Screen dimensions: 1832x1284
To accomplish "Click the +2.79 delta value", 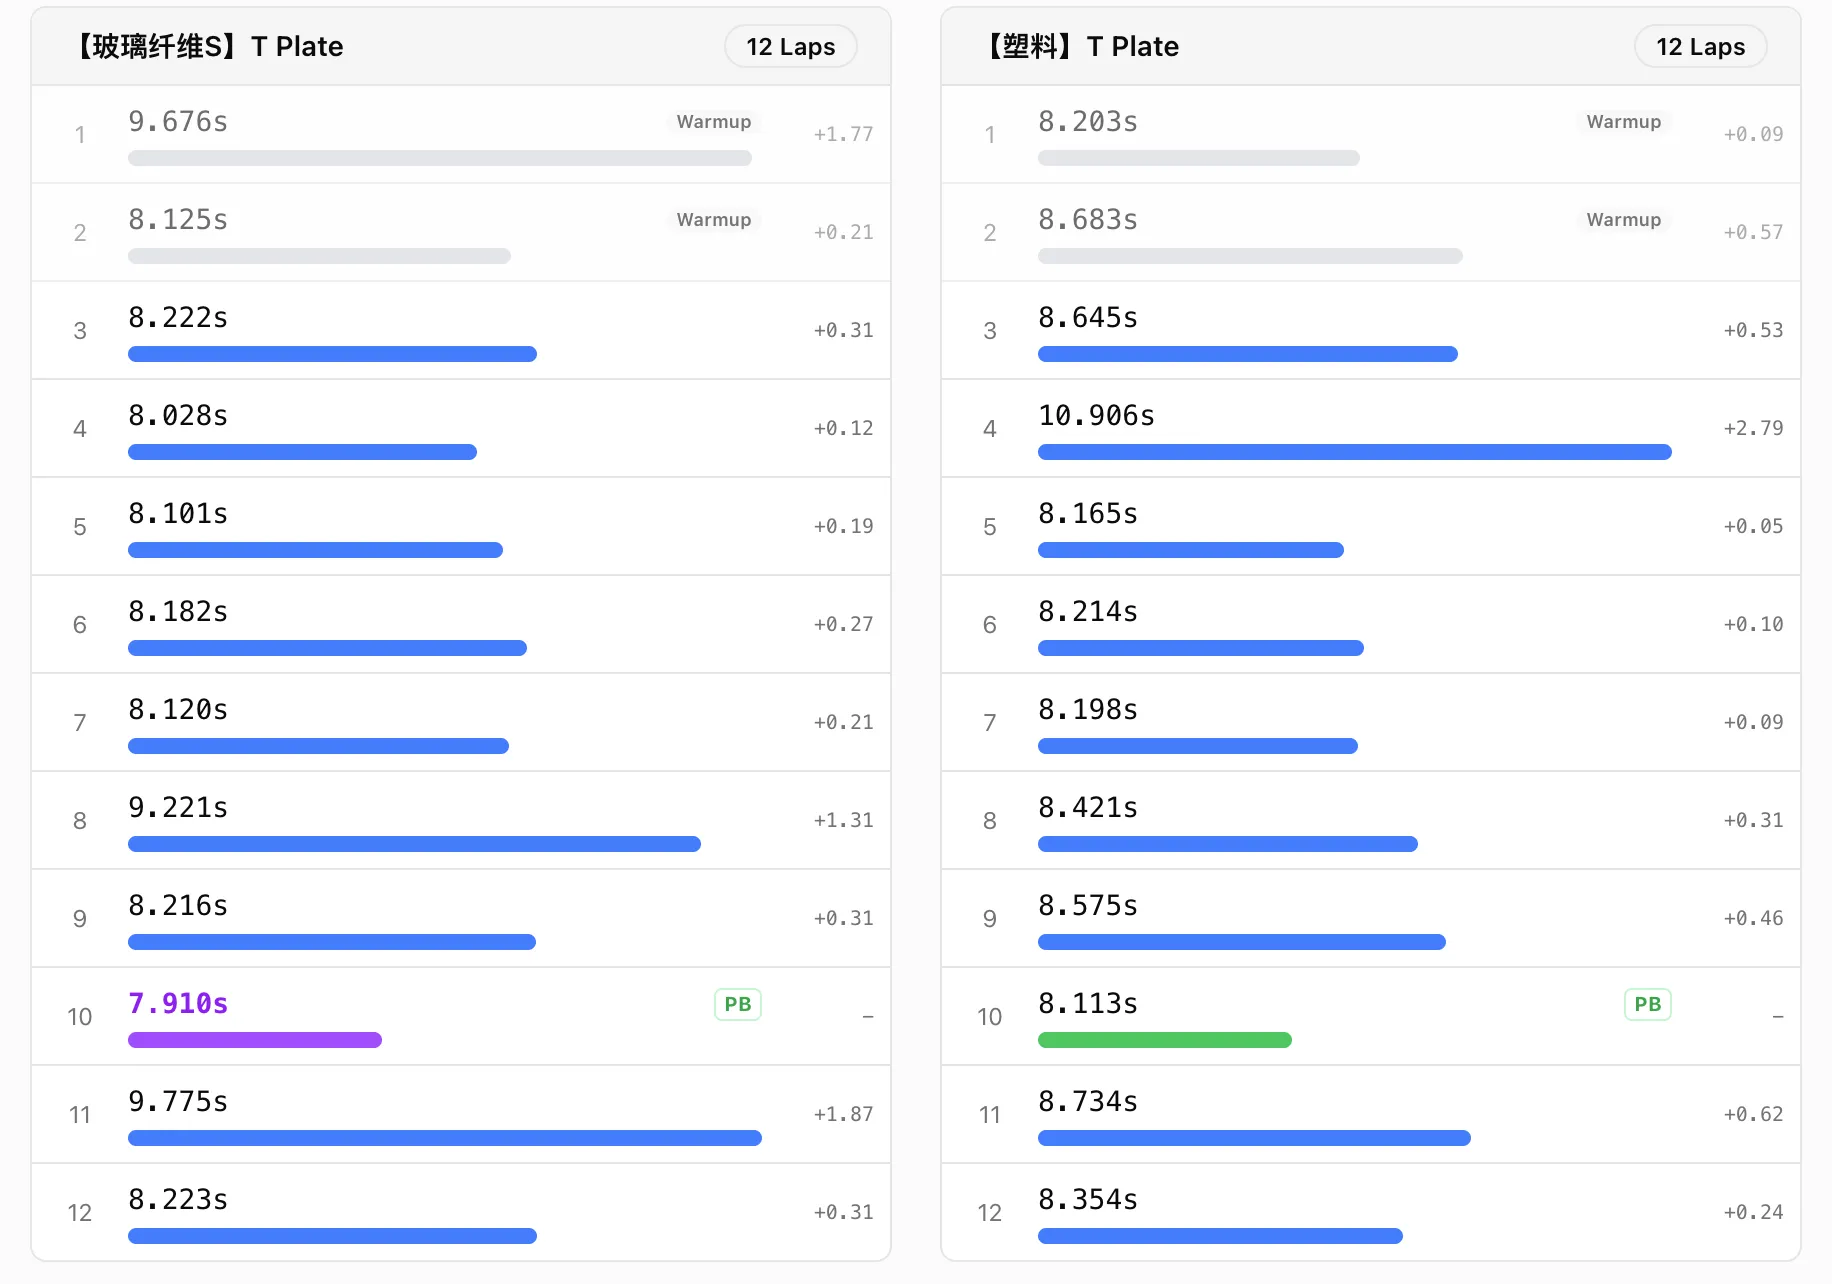I will point(1753,428).
